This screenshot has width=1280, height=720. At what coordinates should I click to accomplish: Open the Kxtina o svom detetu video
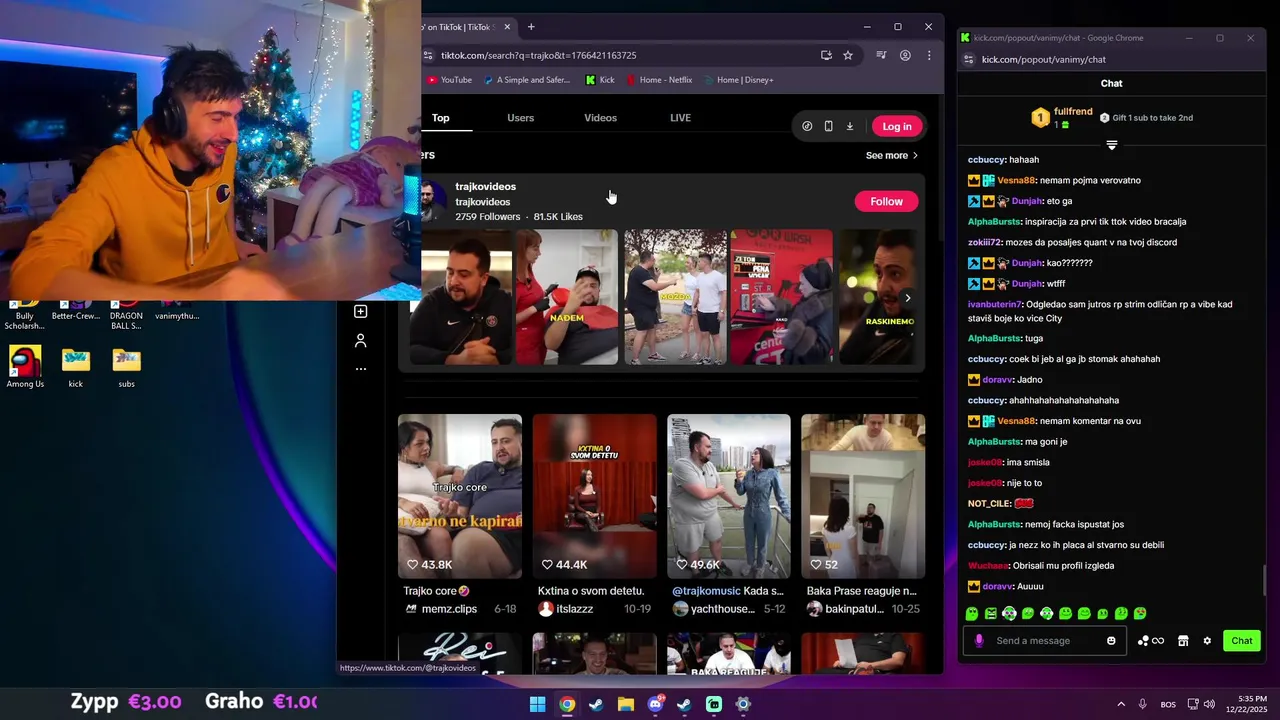(594, 496)
